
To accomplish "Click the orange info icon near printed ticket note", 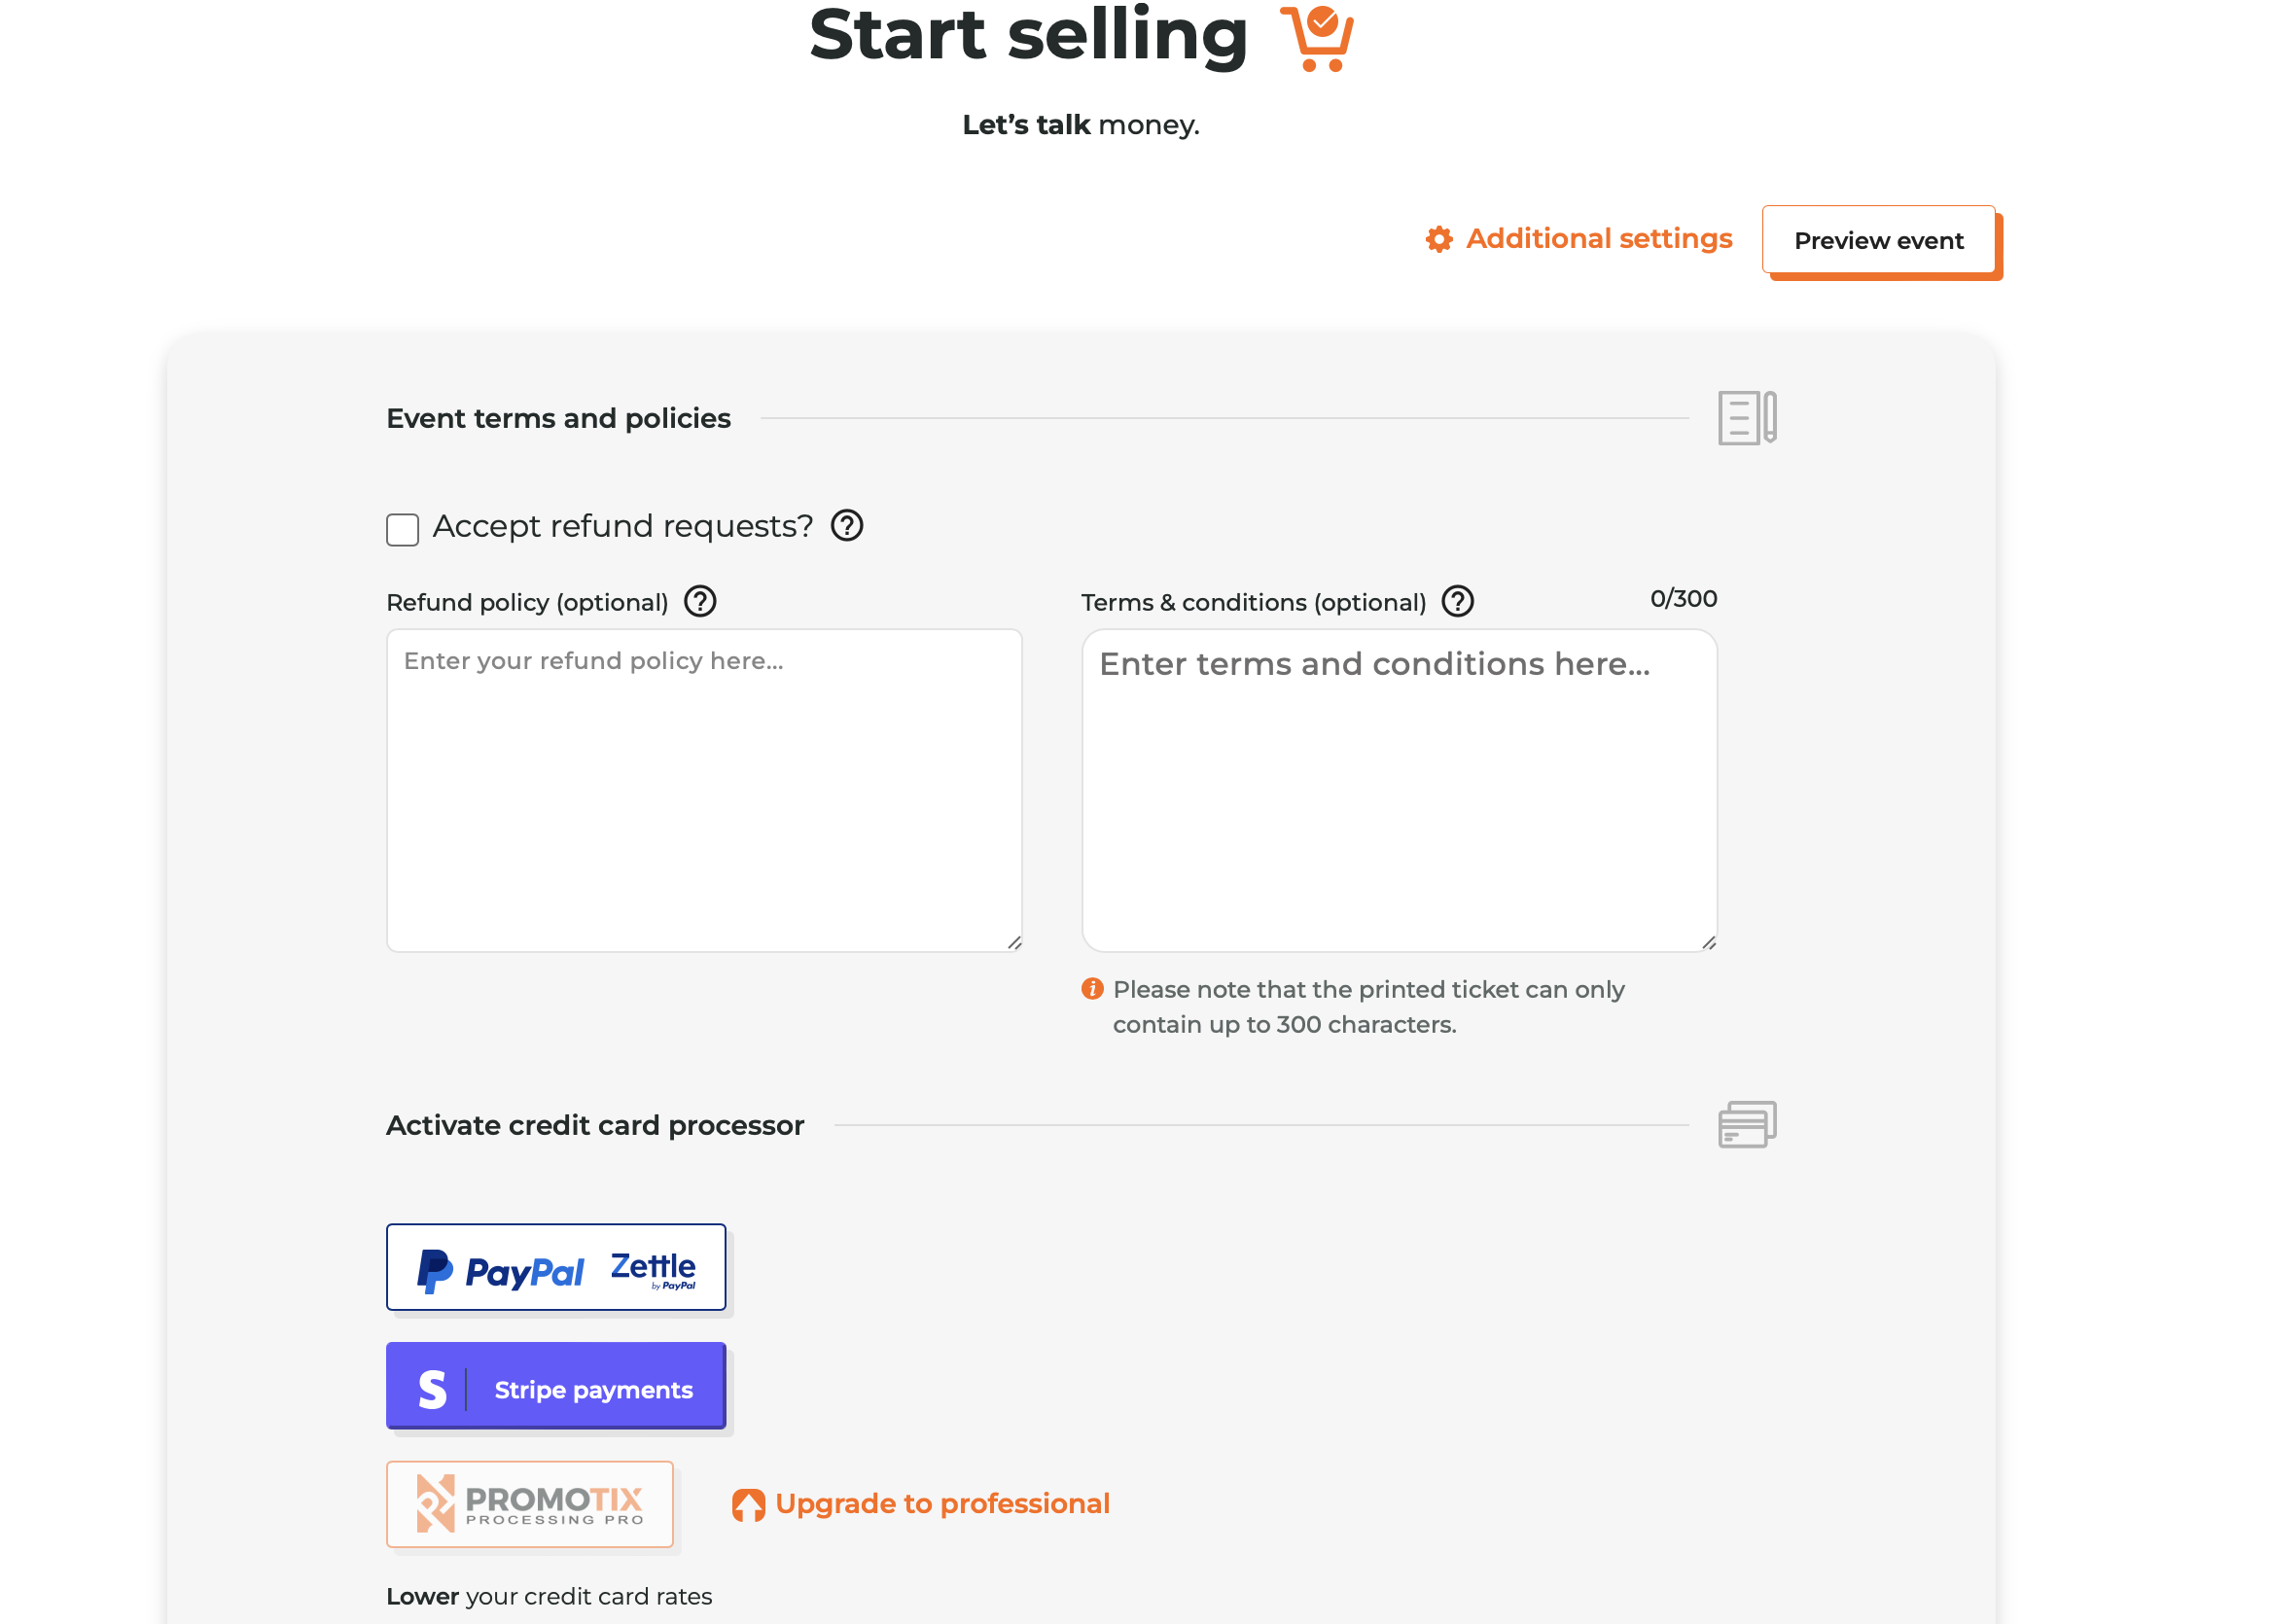I will (x=1092, y=989).
